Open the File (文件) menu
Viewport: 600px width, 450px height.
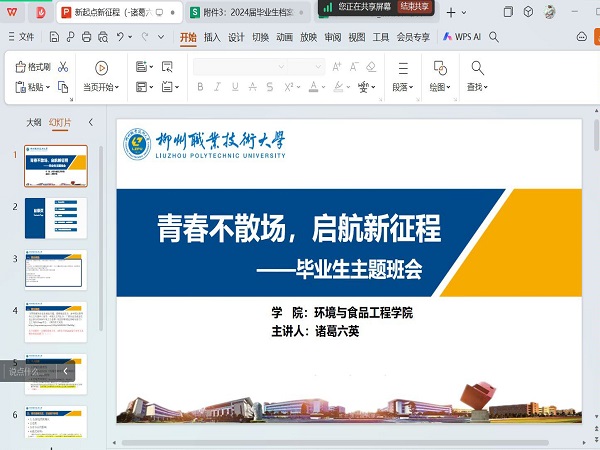point(21,37)
